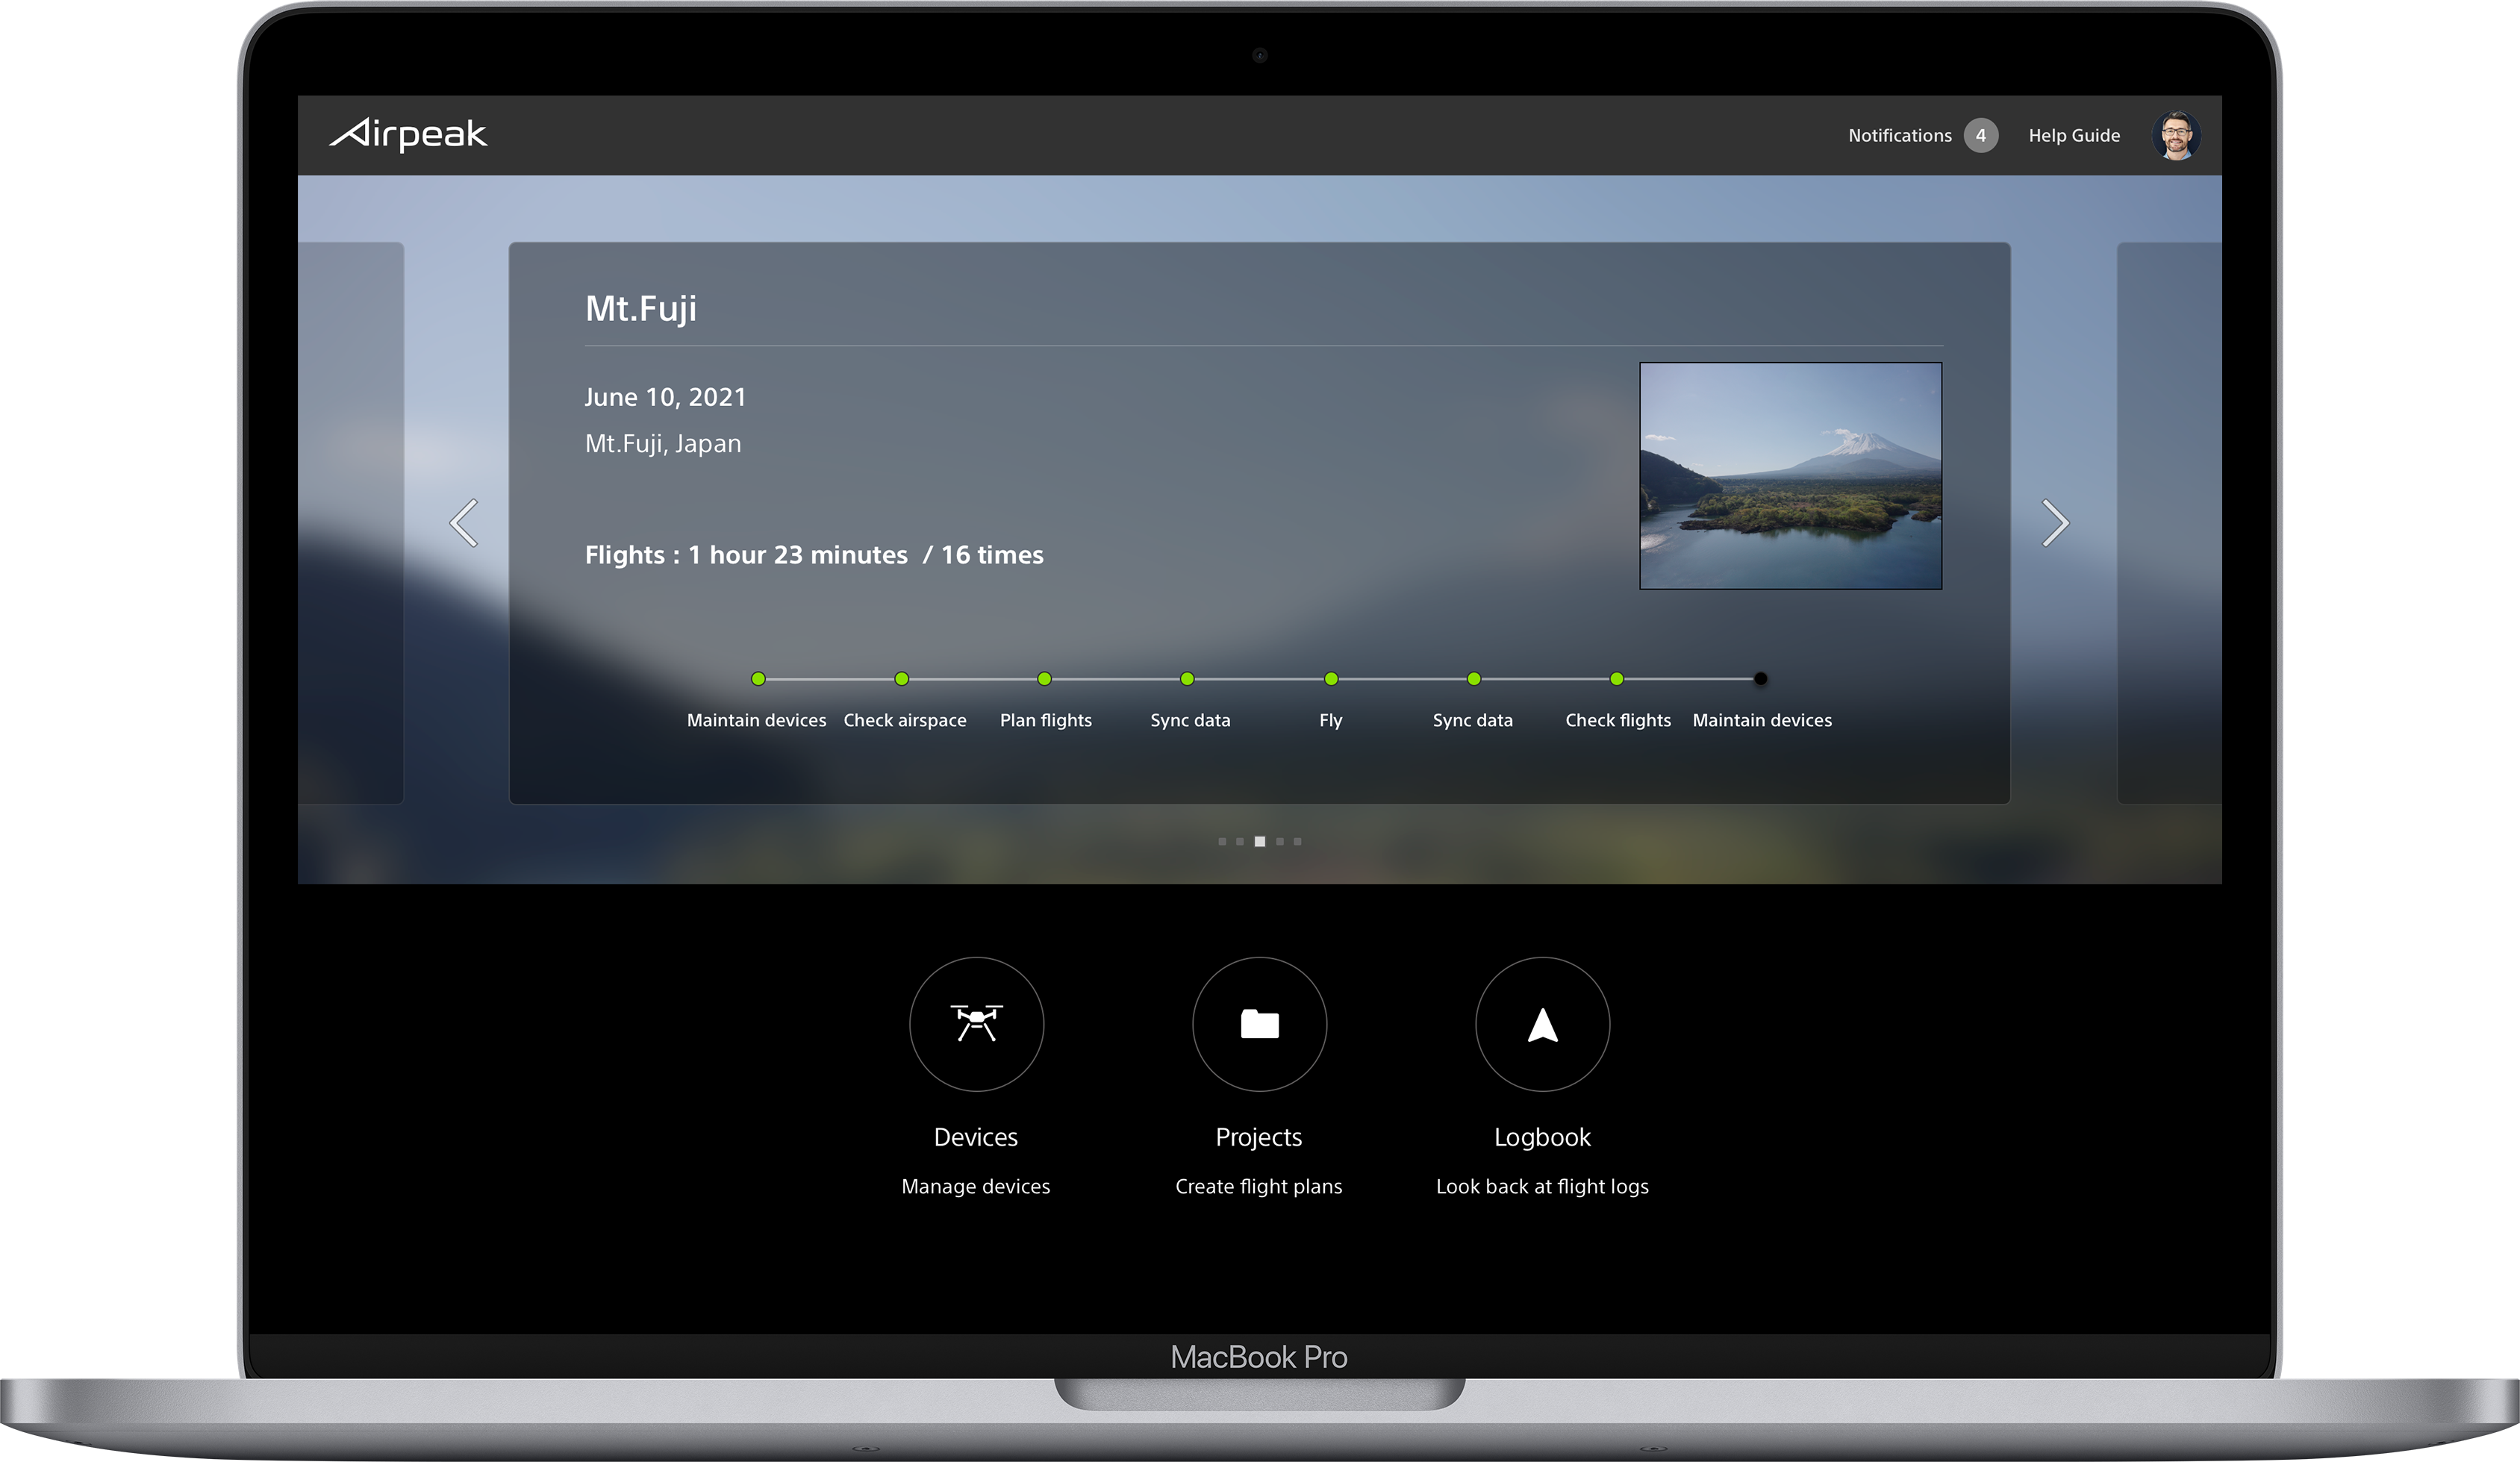This screenshot has width=2520, height=1462.
Task: Click the Projects label
Action: [x=1259, y=1137]
